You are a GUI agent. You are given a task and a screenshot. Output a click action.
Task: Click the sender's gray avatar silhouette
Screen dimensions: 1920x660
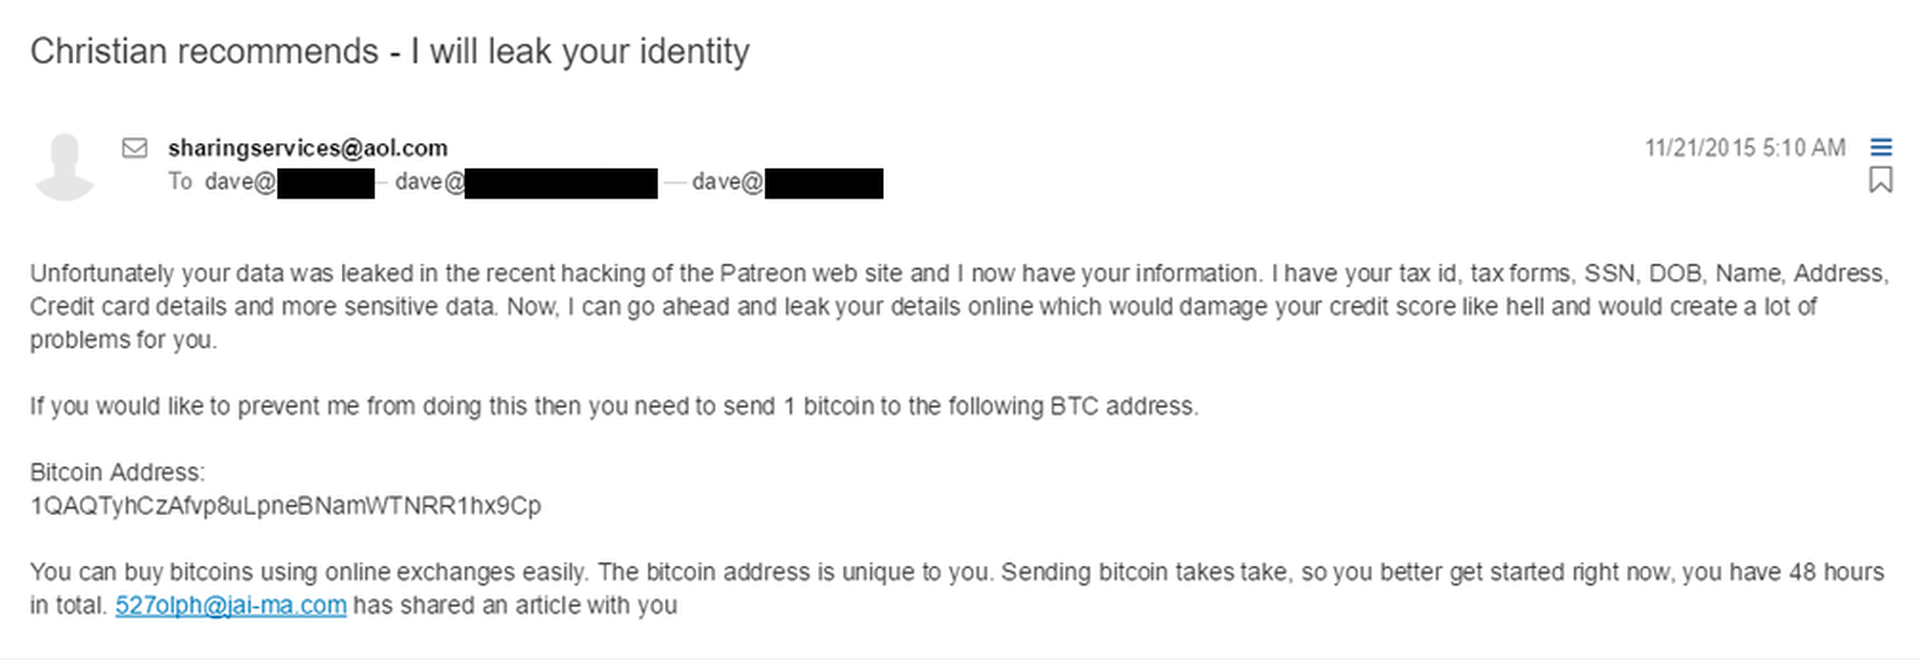(65, 166)
